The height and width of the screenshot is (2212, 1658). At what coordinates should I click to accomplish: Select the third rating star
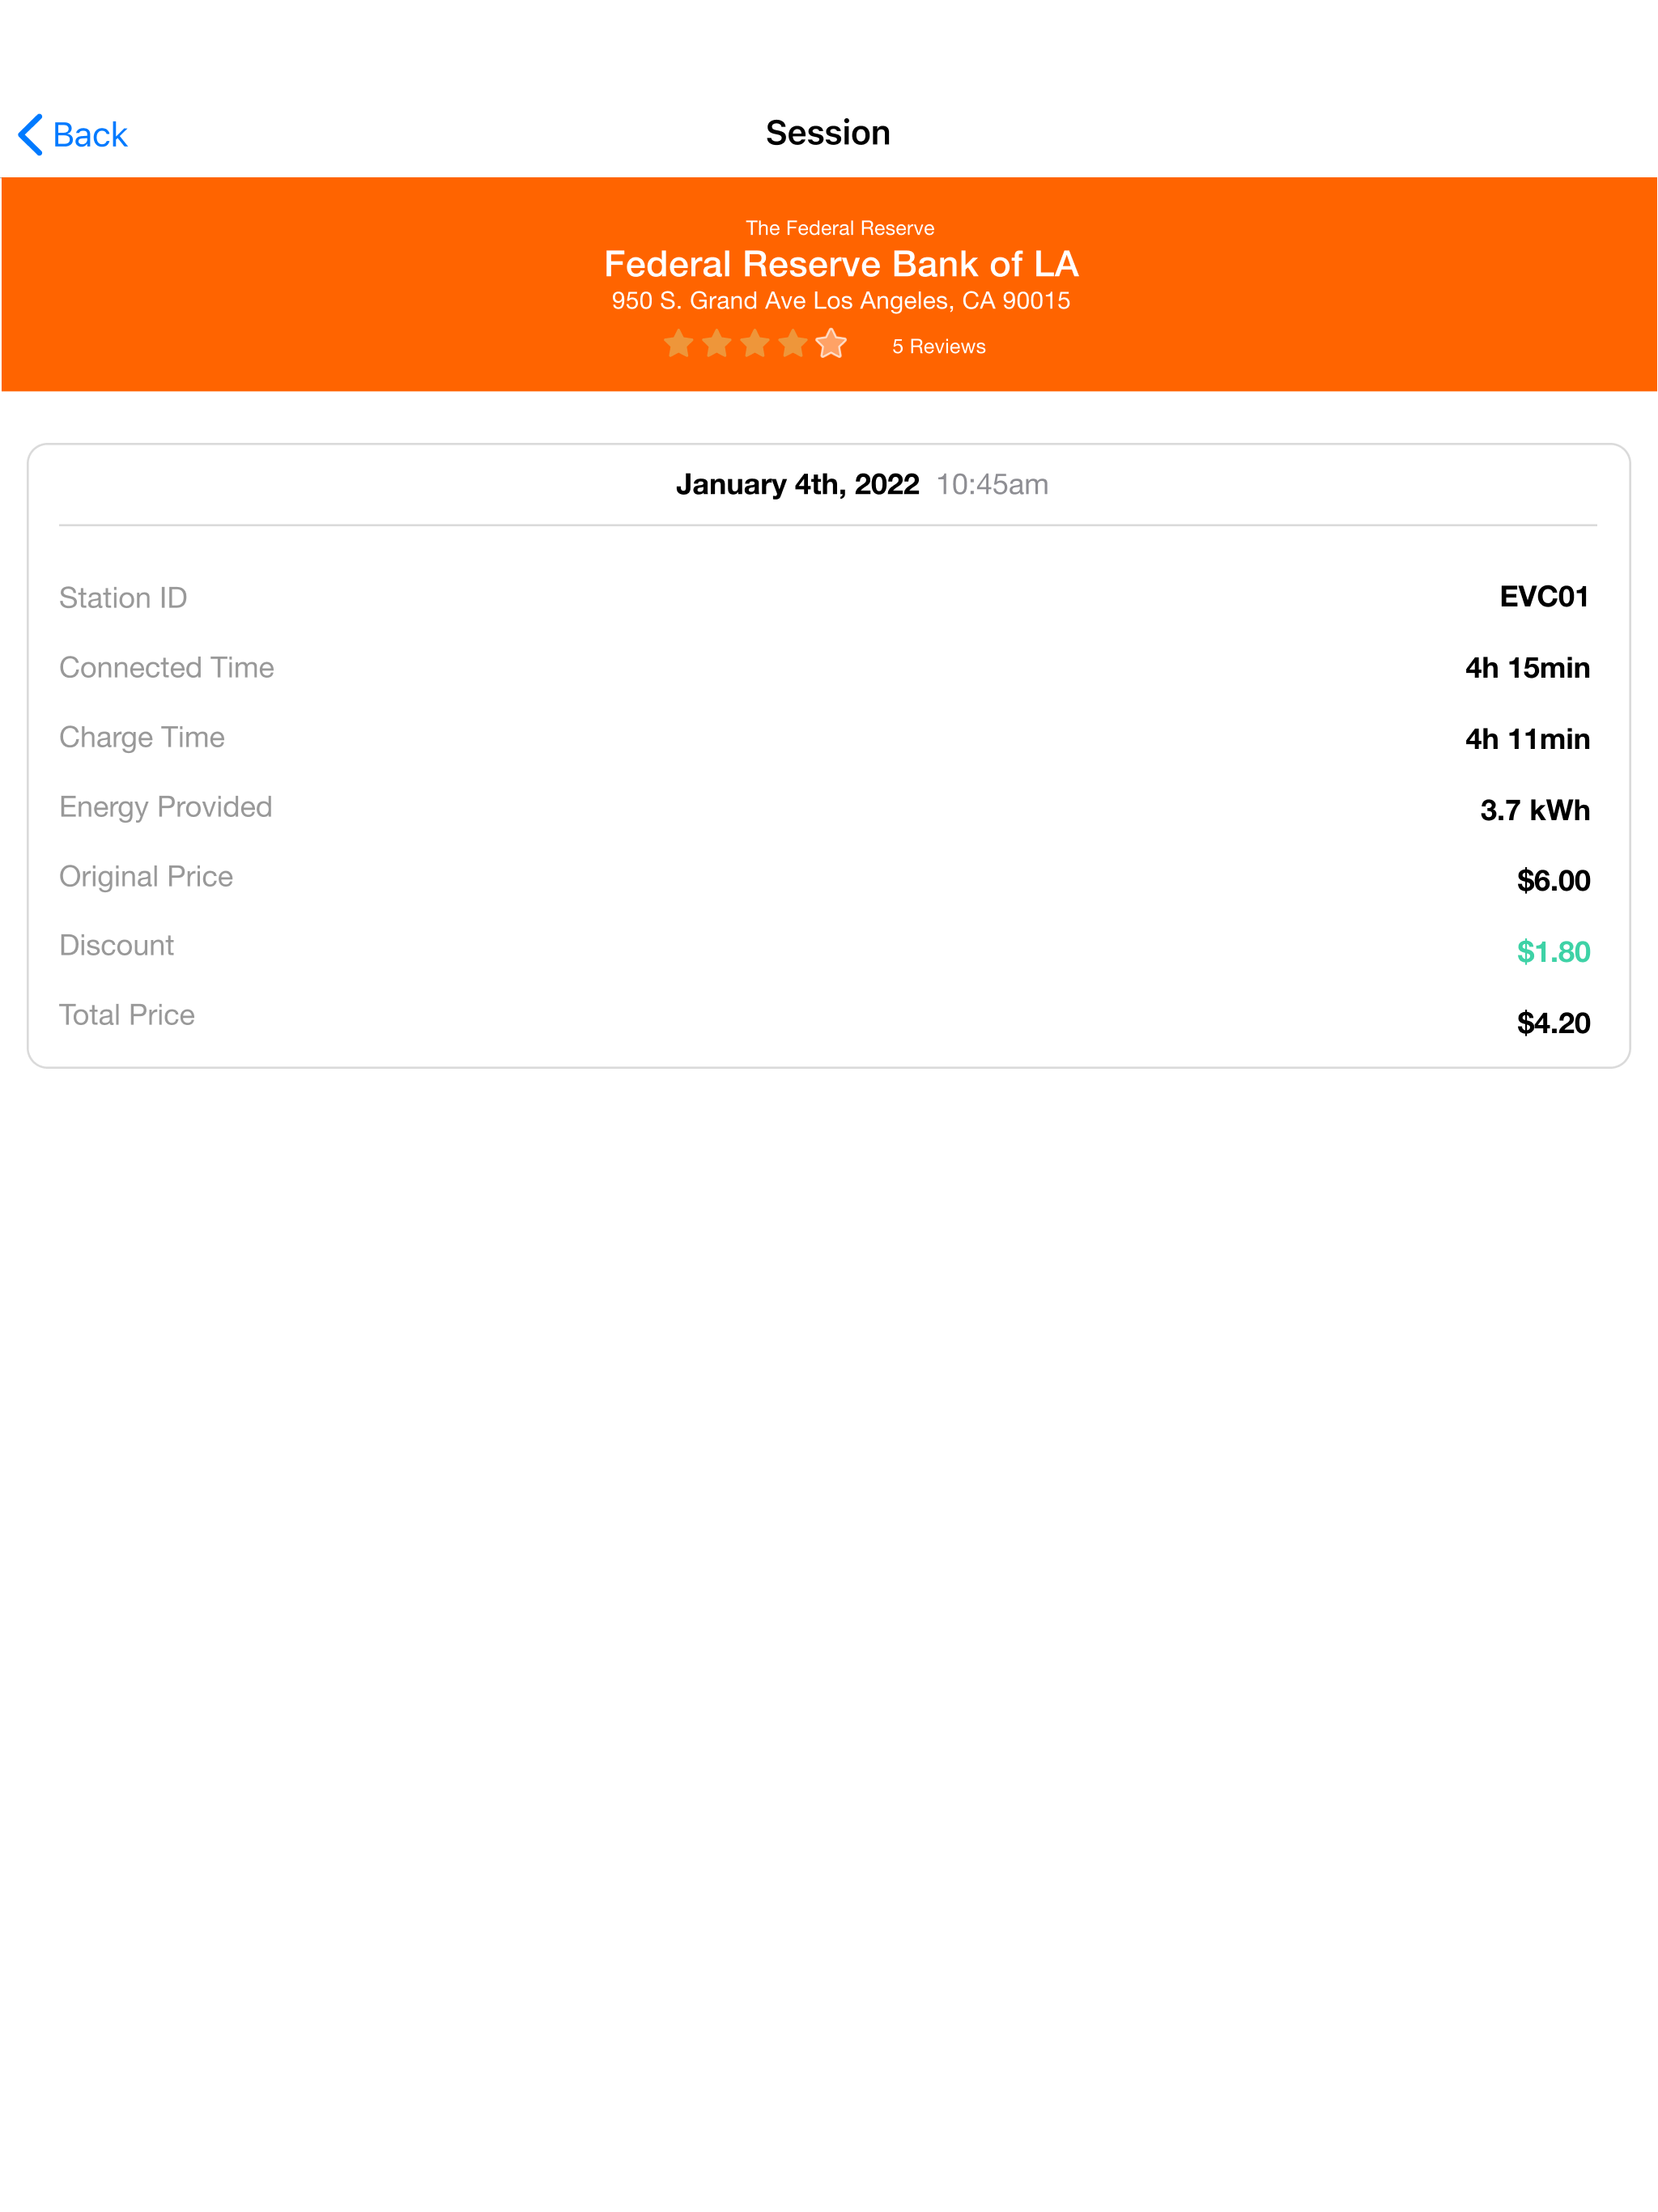click(x=755, y=344)
